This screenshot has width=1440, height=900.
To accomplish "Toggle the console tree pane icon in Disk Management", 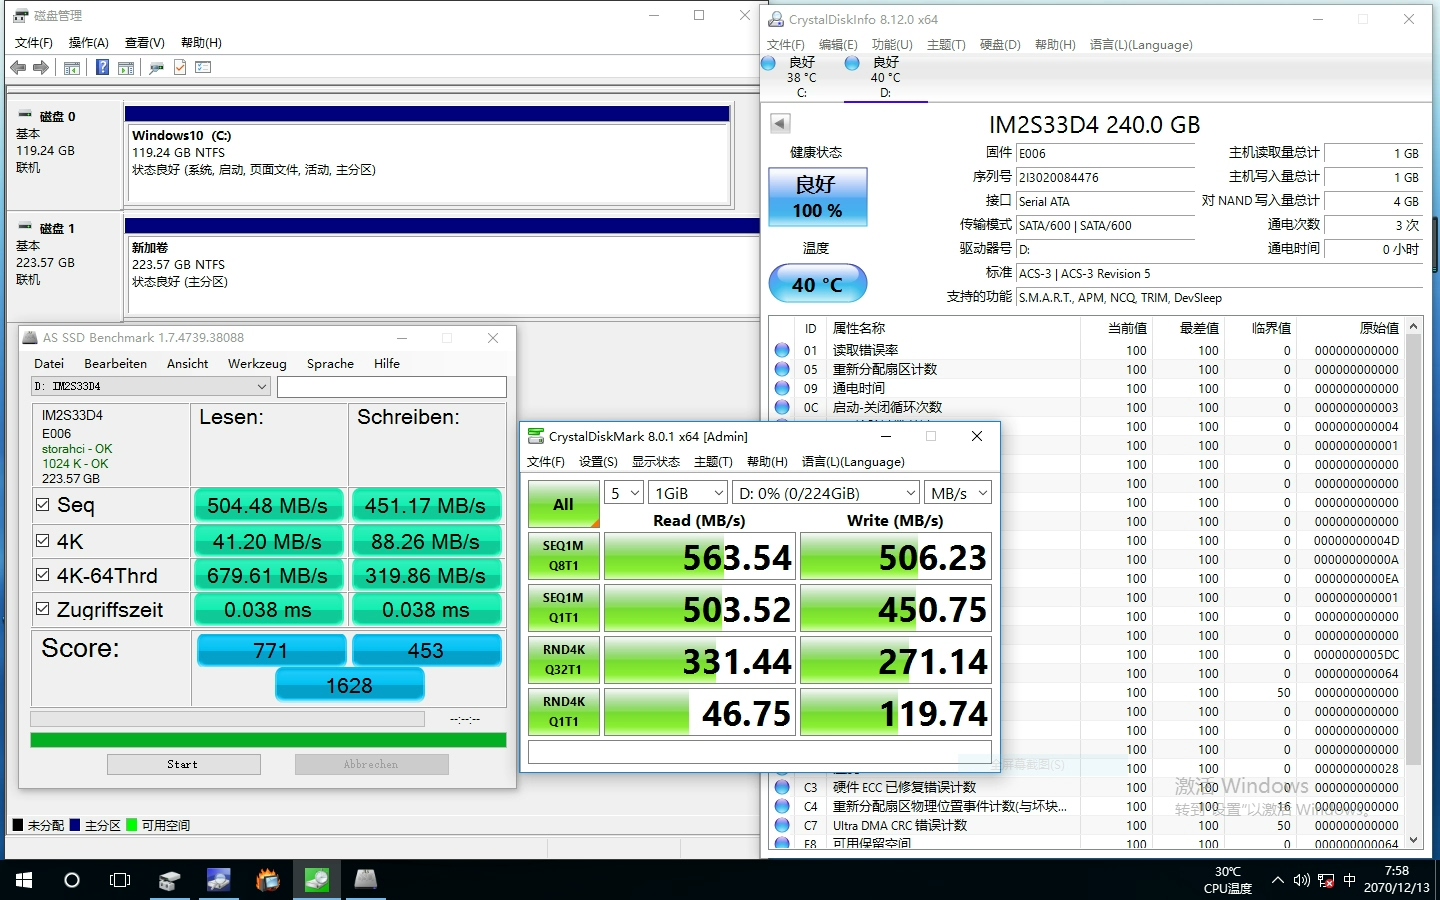I will pyautogui.click(x=72, y=67).
